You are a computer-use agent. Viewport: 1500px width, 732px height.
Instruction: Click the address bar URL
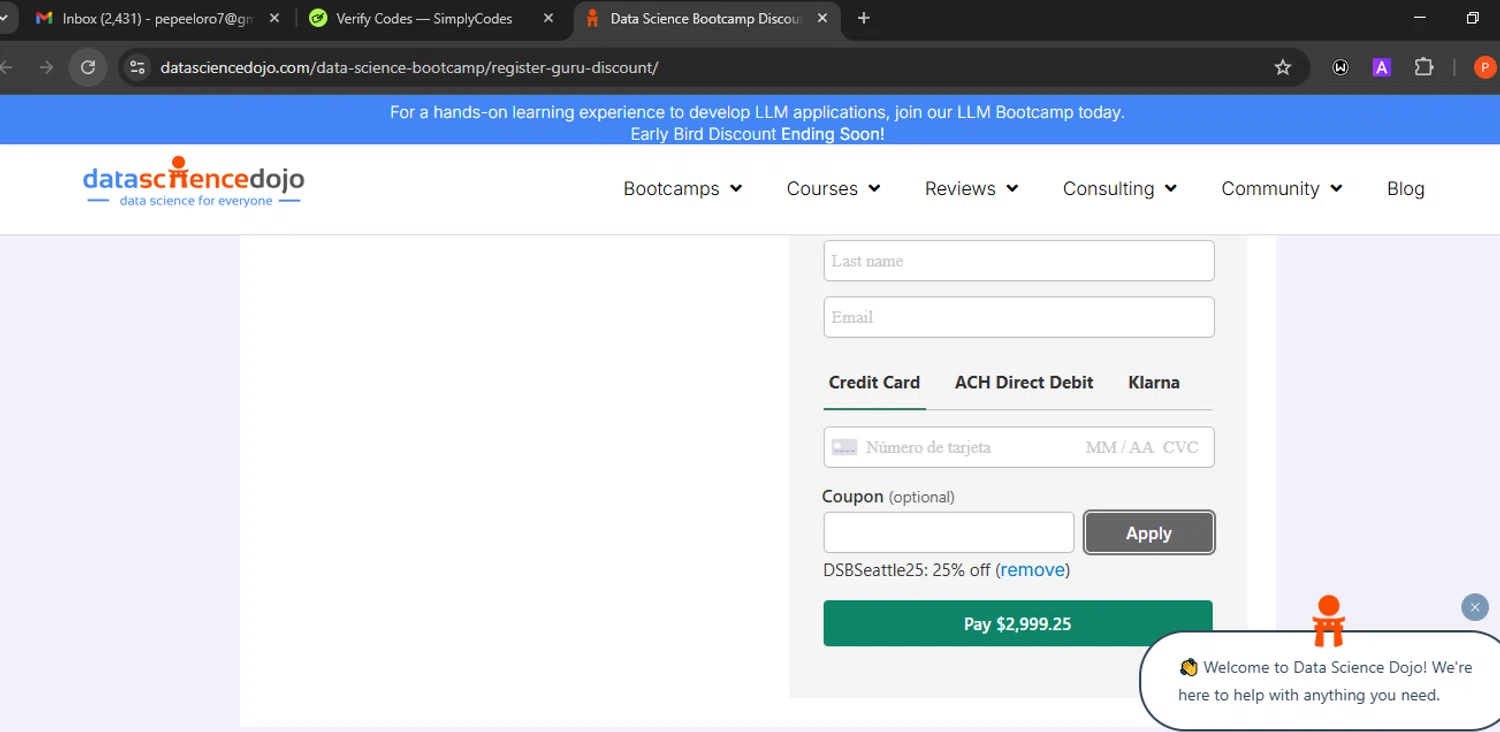[409, 67]
